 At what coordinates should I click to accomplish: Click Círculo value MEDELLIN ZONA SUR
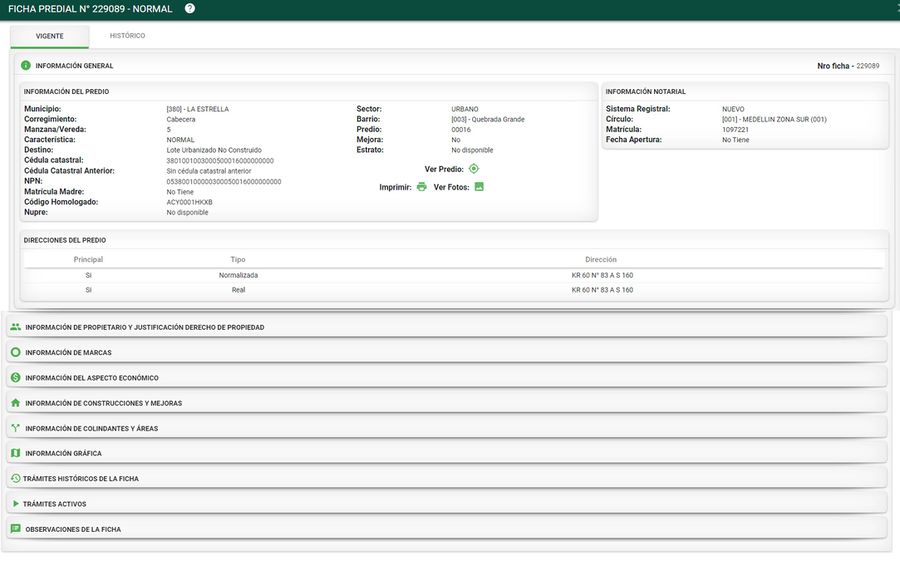774,119
